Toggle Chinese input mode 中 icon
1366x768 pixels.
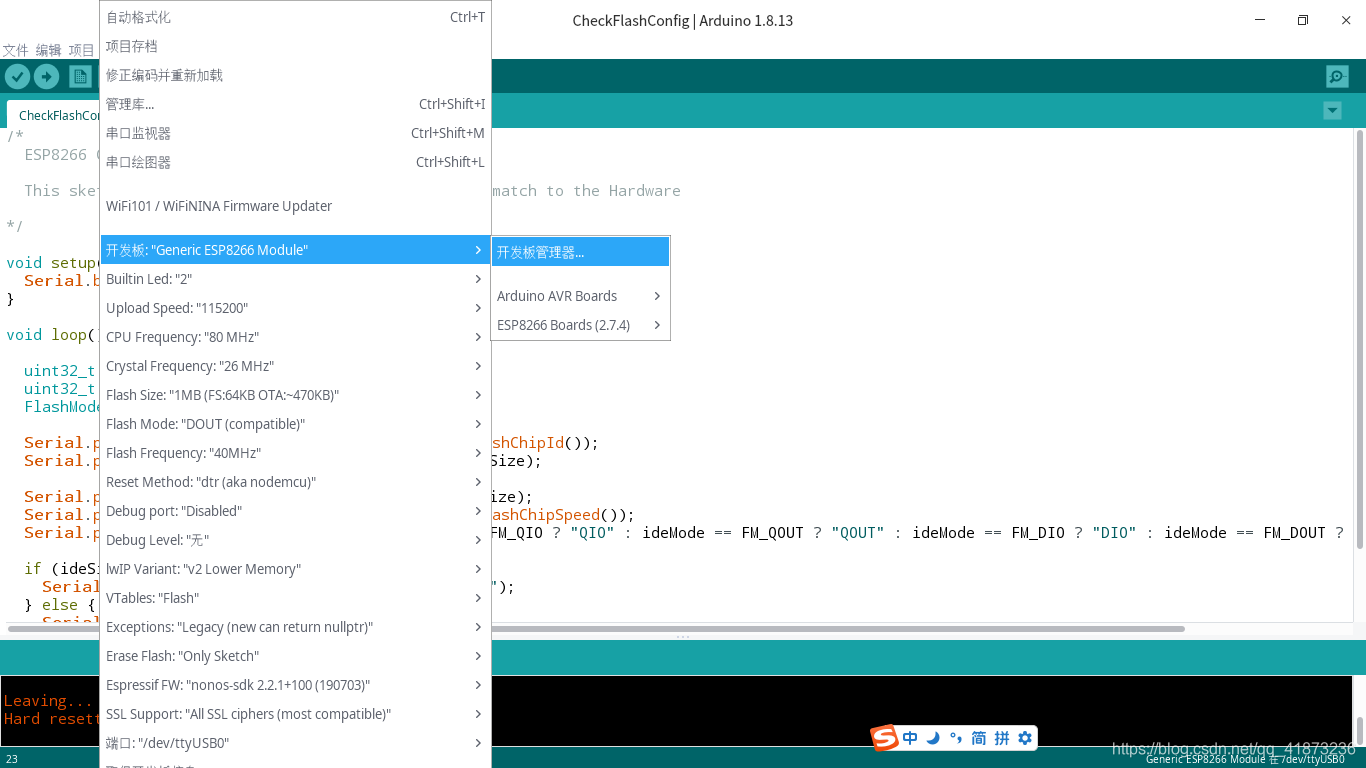click(x=910, y=738)
